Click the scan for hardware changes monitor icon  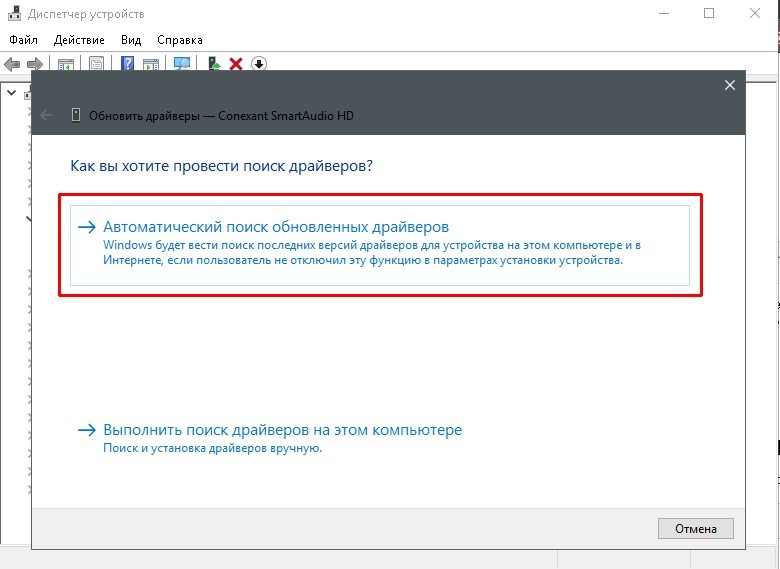coord(182,63)
